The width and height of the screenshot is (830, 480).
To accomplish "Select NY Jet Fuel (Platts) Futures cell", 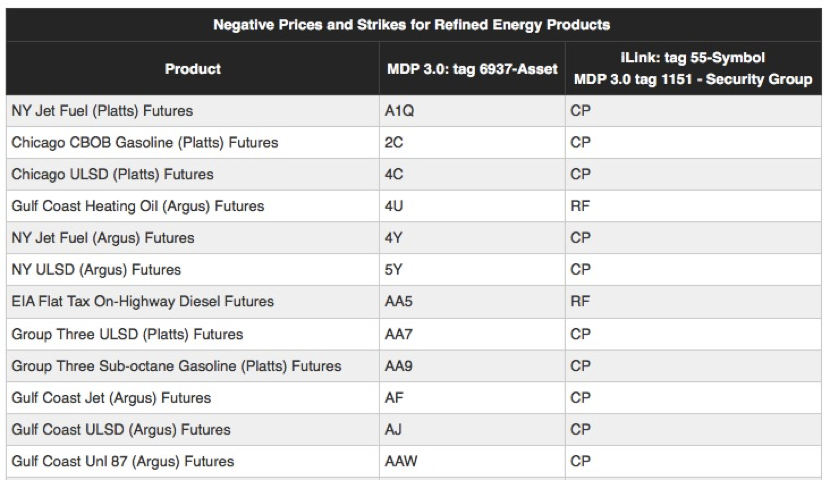I will [x=101, y=111].
